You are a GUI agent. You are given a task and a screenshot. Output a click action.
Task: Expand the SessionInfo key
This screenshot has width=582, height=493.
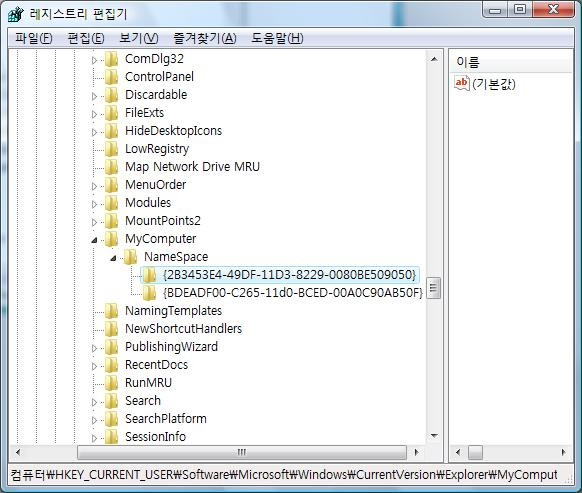click(x=94, y=438)
